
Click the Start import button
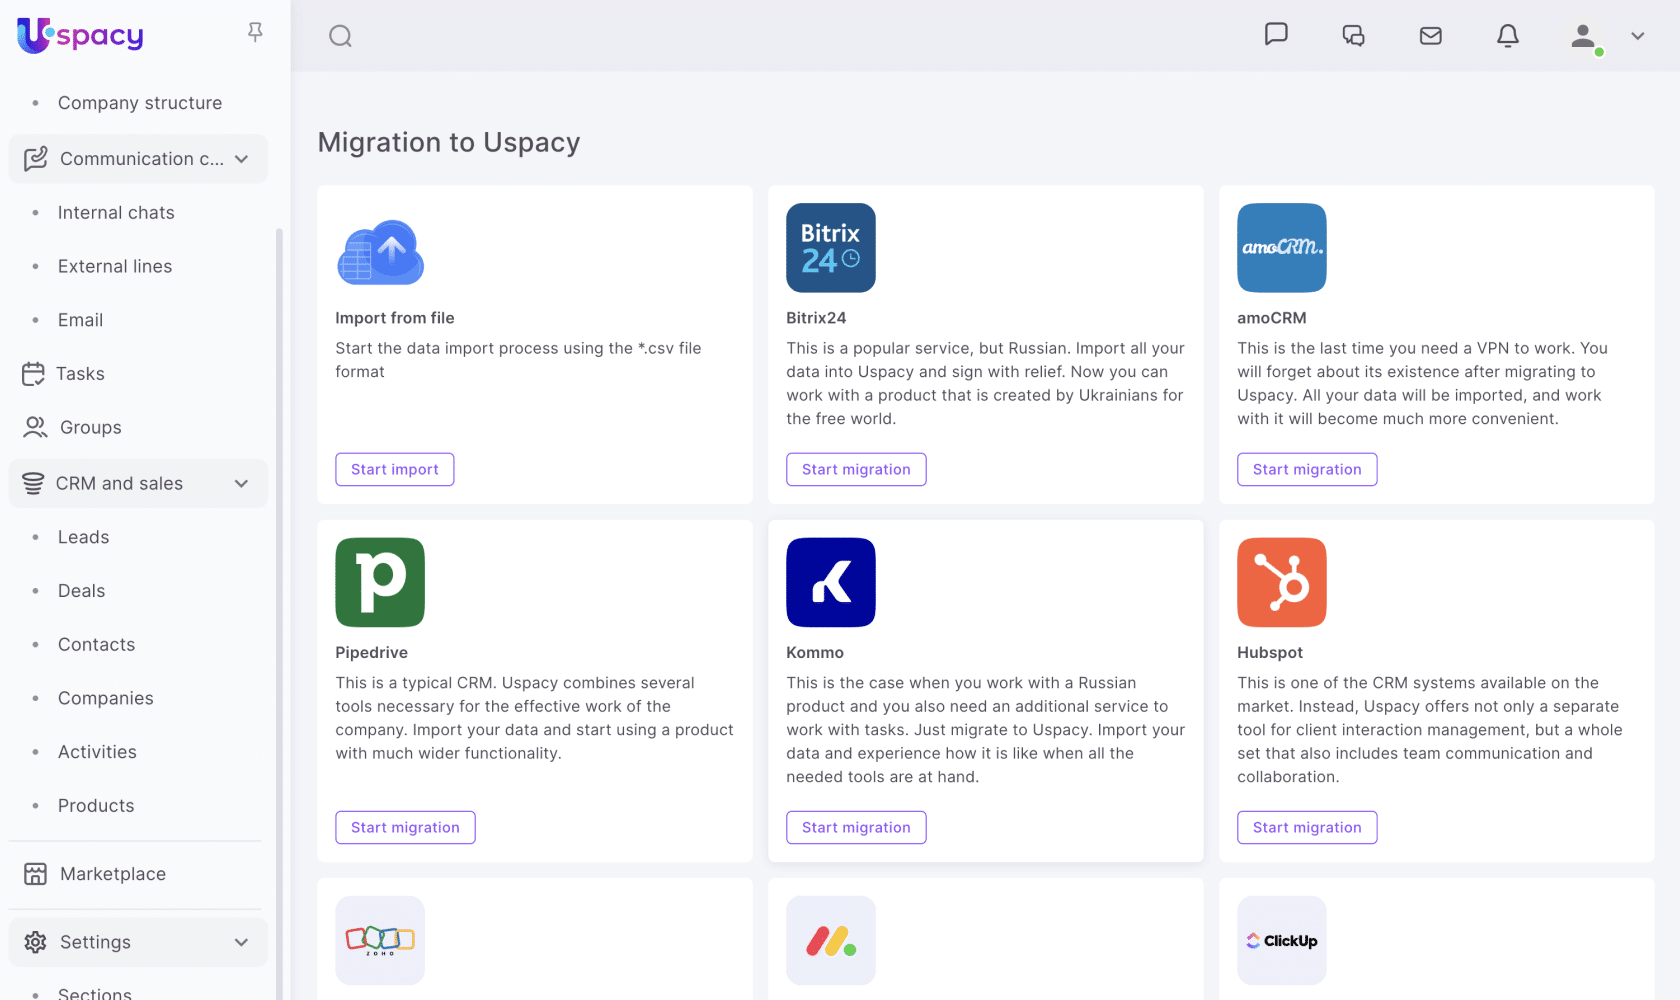click(x=395, y=469)
